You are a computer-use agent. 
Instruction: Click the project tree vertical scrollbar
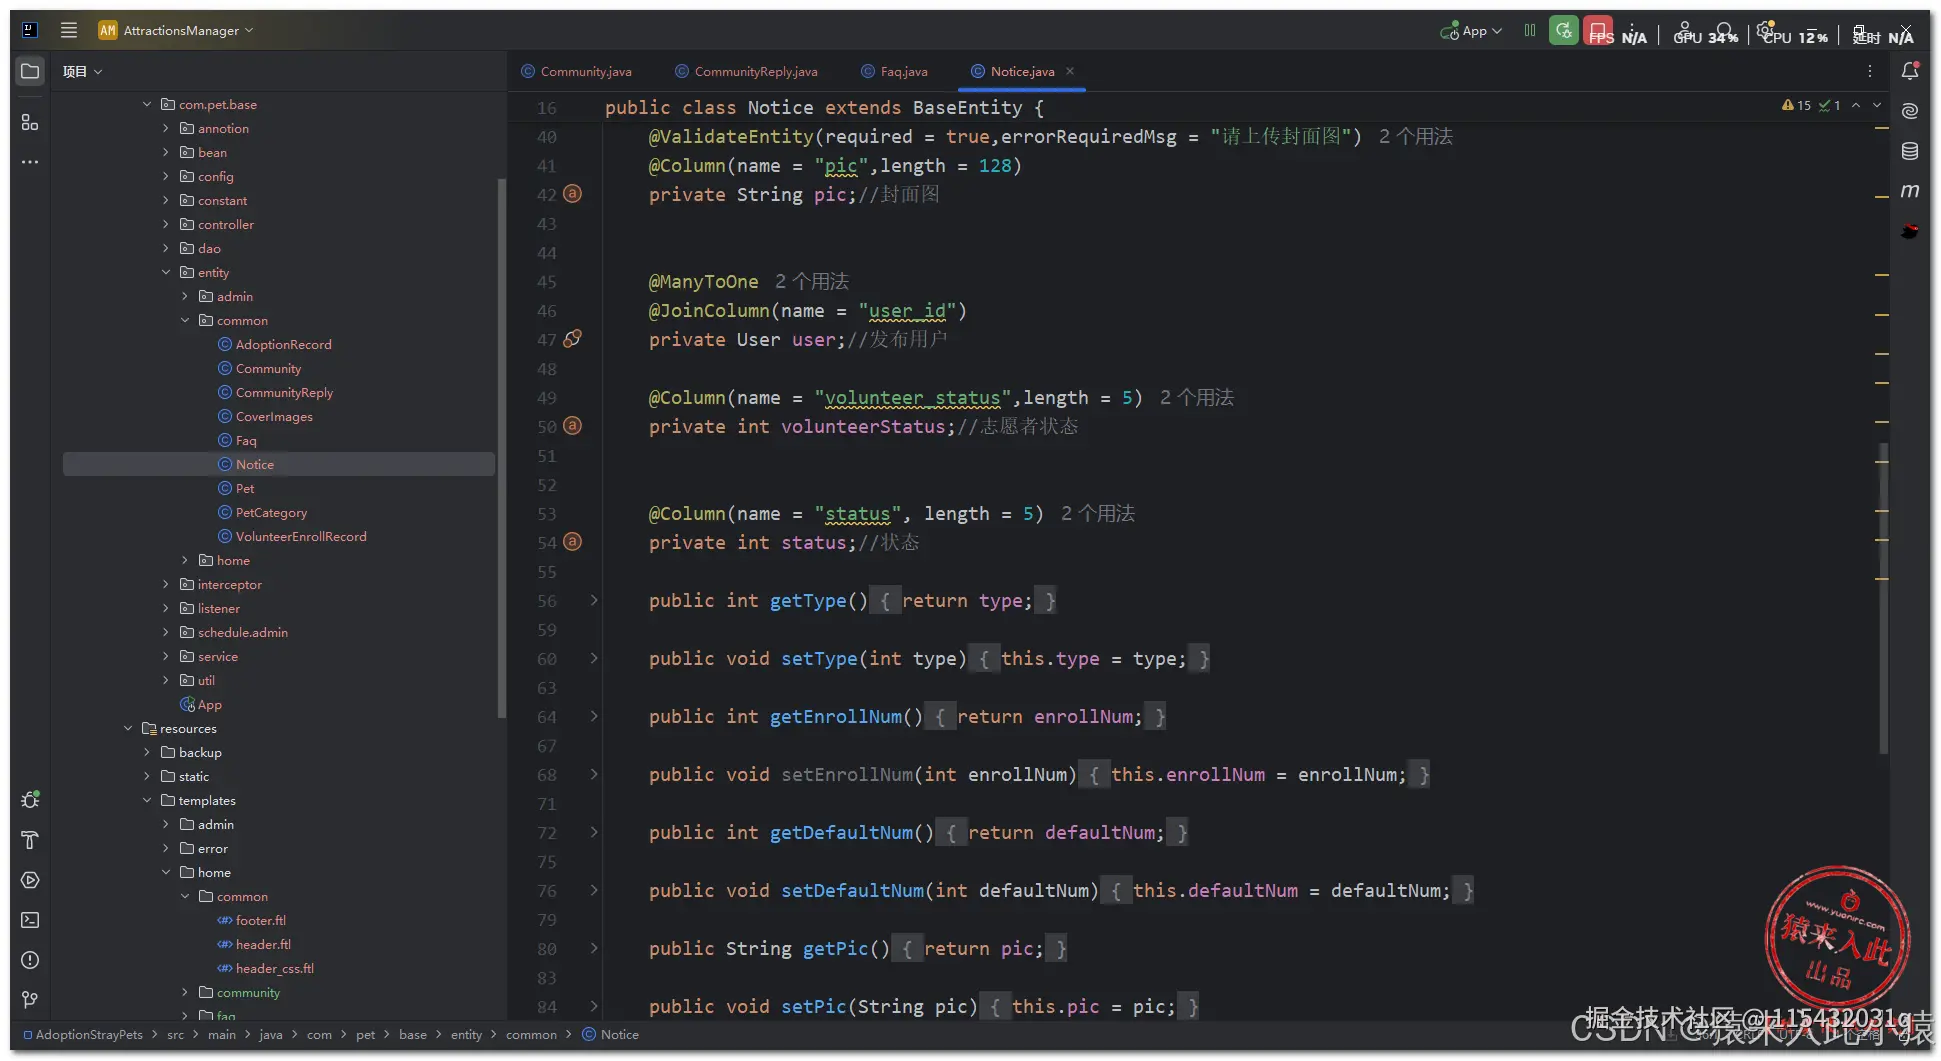(x=502, y=447)
